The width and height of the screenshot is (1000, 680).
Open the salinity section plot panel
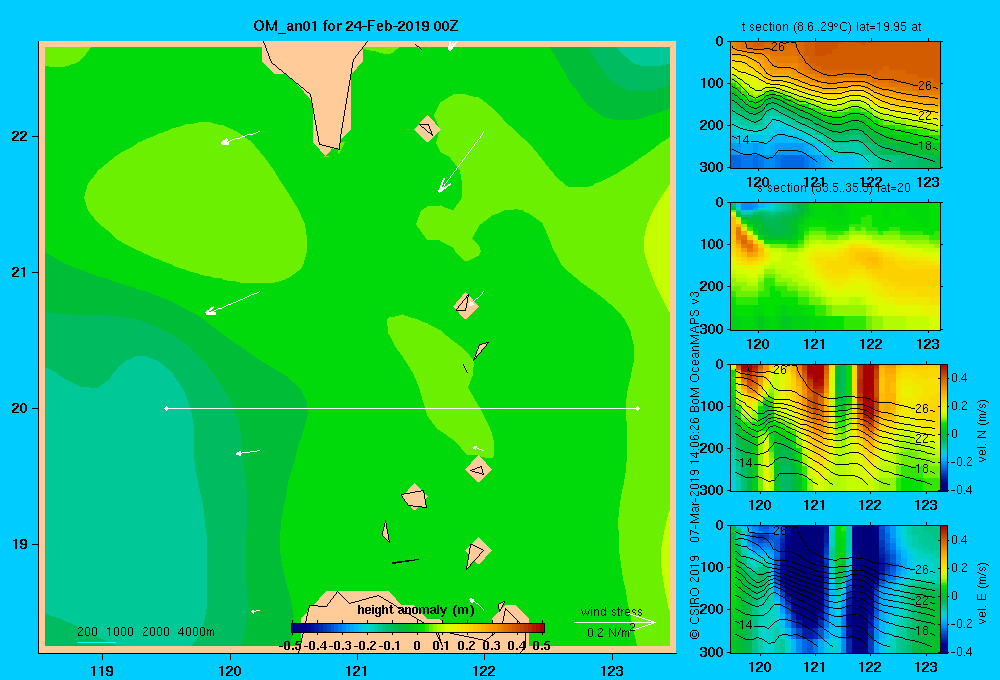click(x=835, y=266)
